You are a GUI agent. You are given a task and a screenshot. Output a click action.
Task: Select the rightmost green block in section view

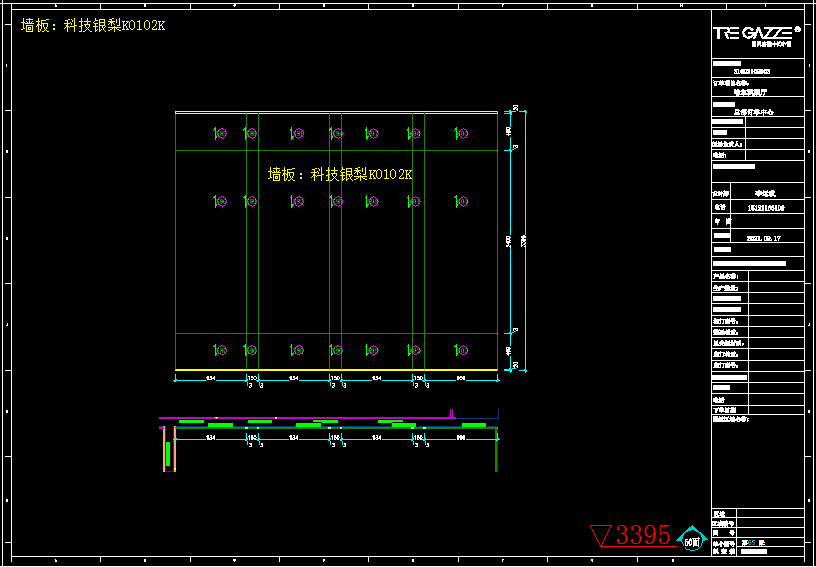(472, 426)
